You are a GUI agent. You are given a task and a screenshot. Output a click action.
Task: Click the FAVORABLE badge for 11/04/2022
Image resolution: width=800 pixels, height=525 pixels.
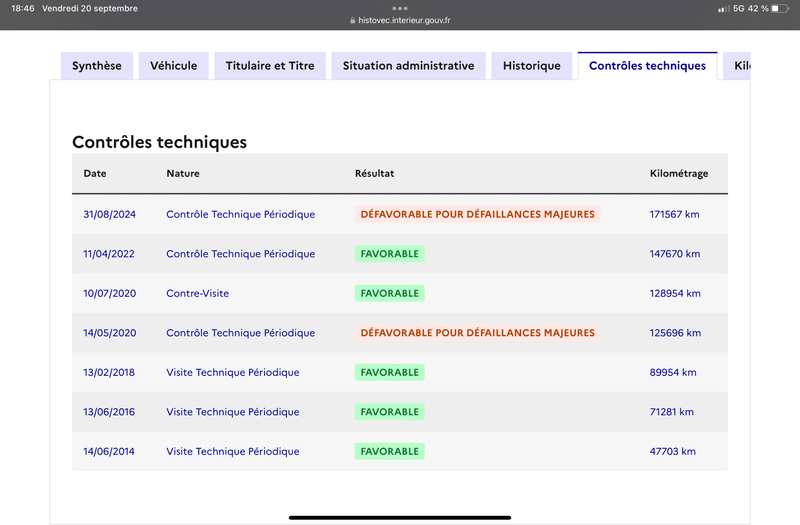point(390,254)
